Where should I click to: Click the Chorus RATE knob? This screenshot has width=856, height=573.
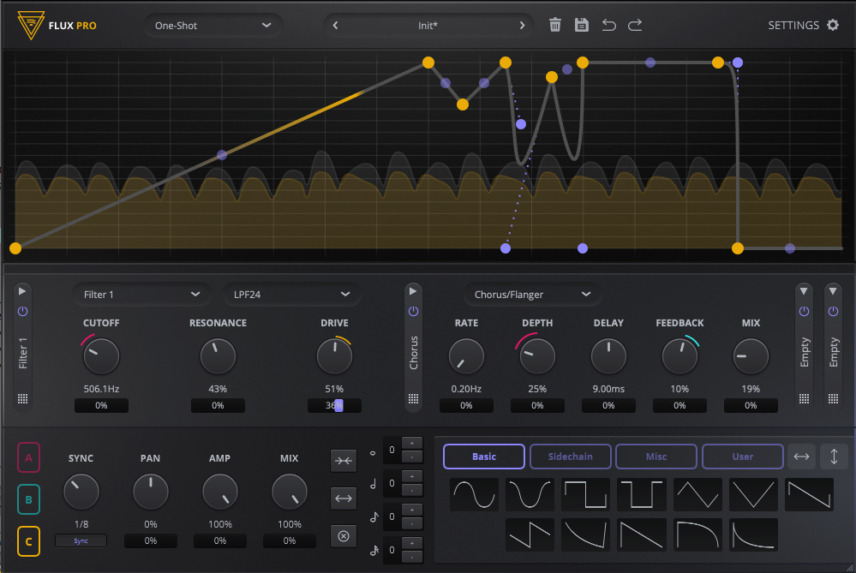(x=466, y=356)
